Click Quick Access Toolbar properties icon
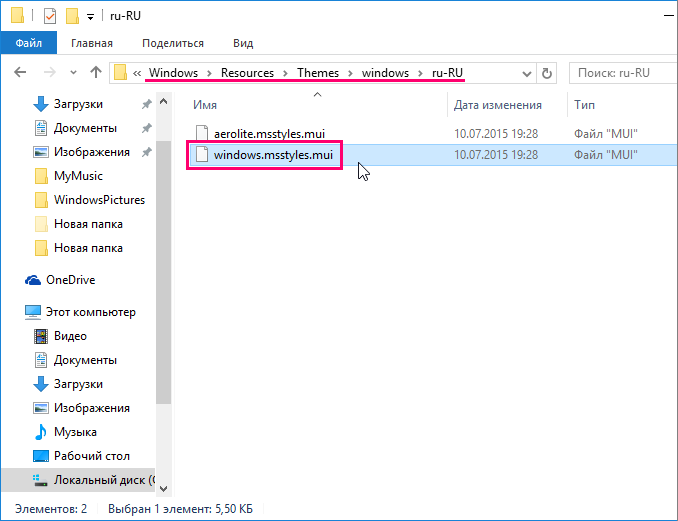This screenshot has width=678, height=521. [x=50, y=16]
